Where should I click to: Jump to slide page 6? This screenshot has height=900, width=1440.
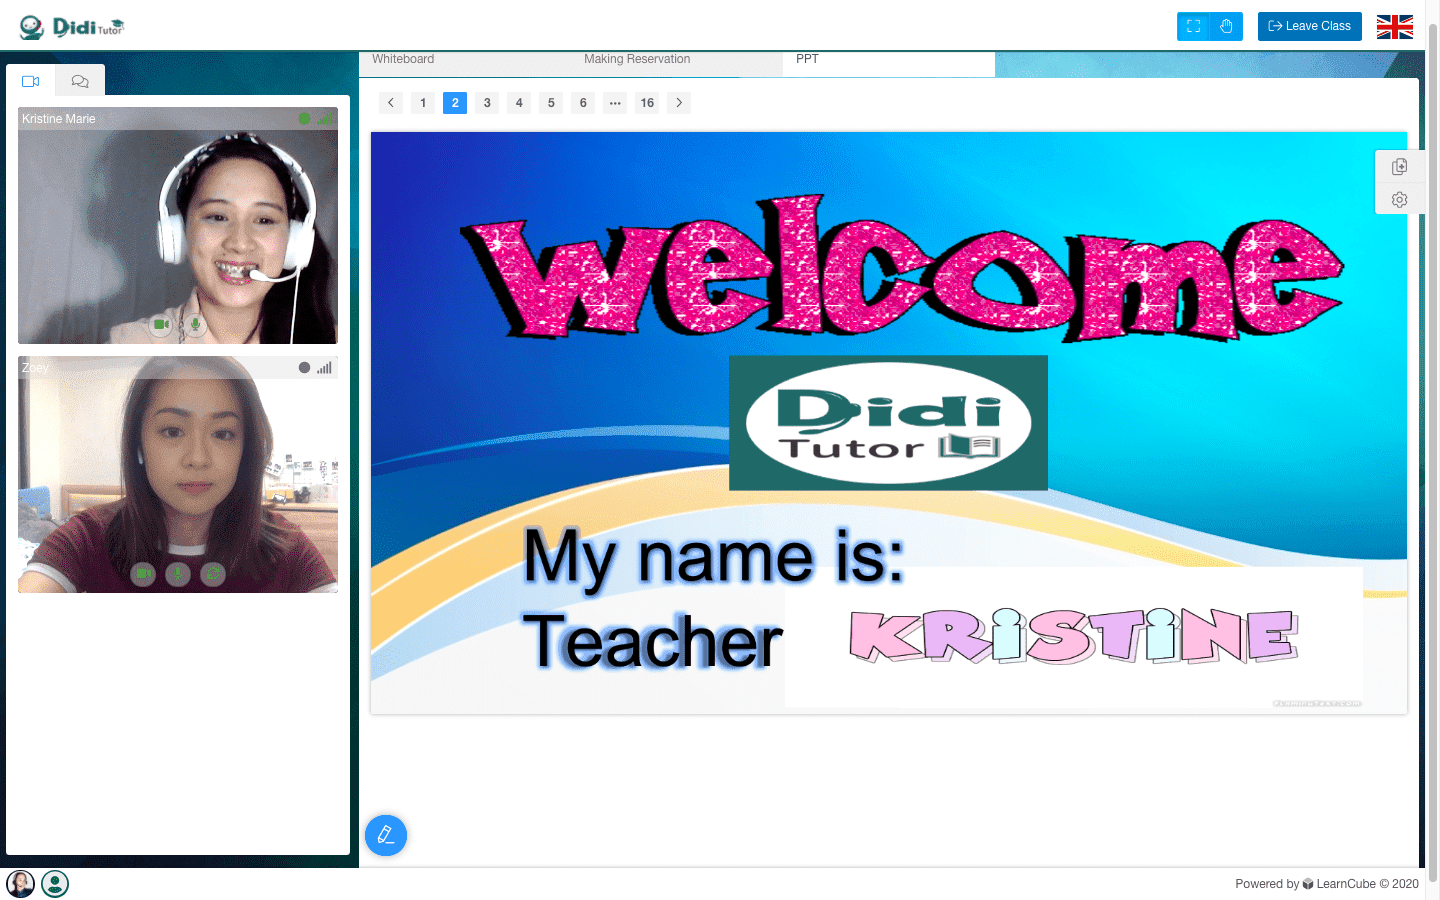tap(583, 102)
